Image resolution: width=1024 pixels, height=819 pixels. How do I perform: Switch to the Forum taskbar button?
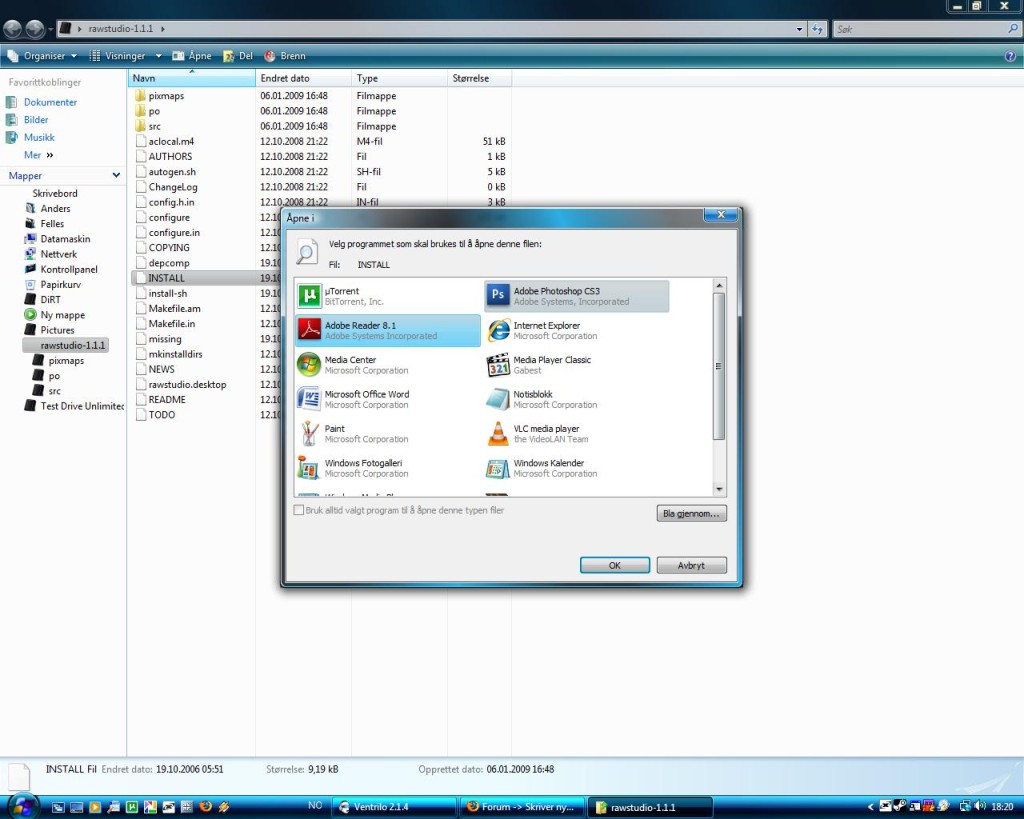tap(521, 807)
